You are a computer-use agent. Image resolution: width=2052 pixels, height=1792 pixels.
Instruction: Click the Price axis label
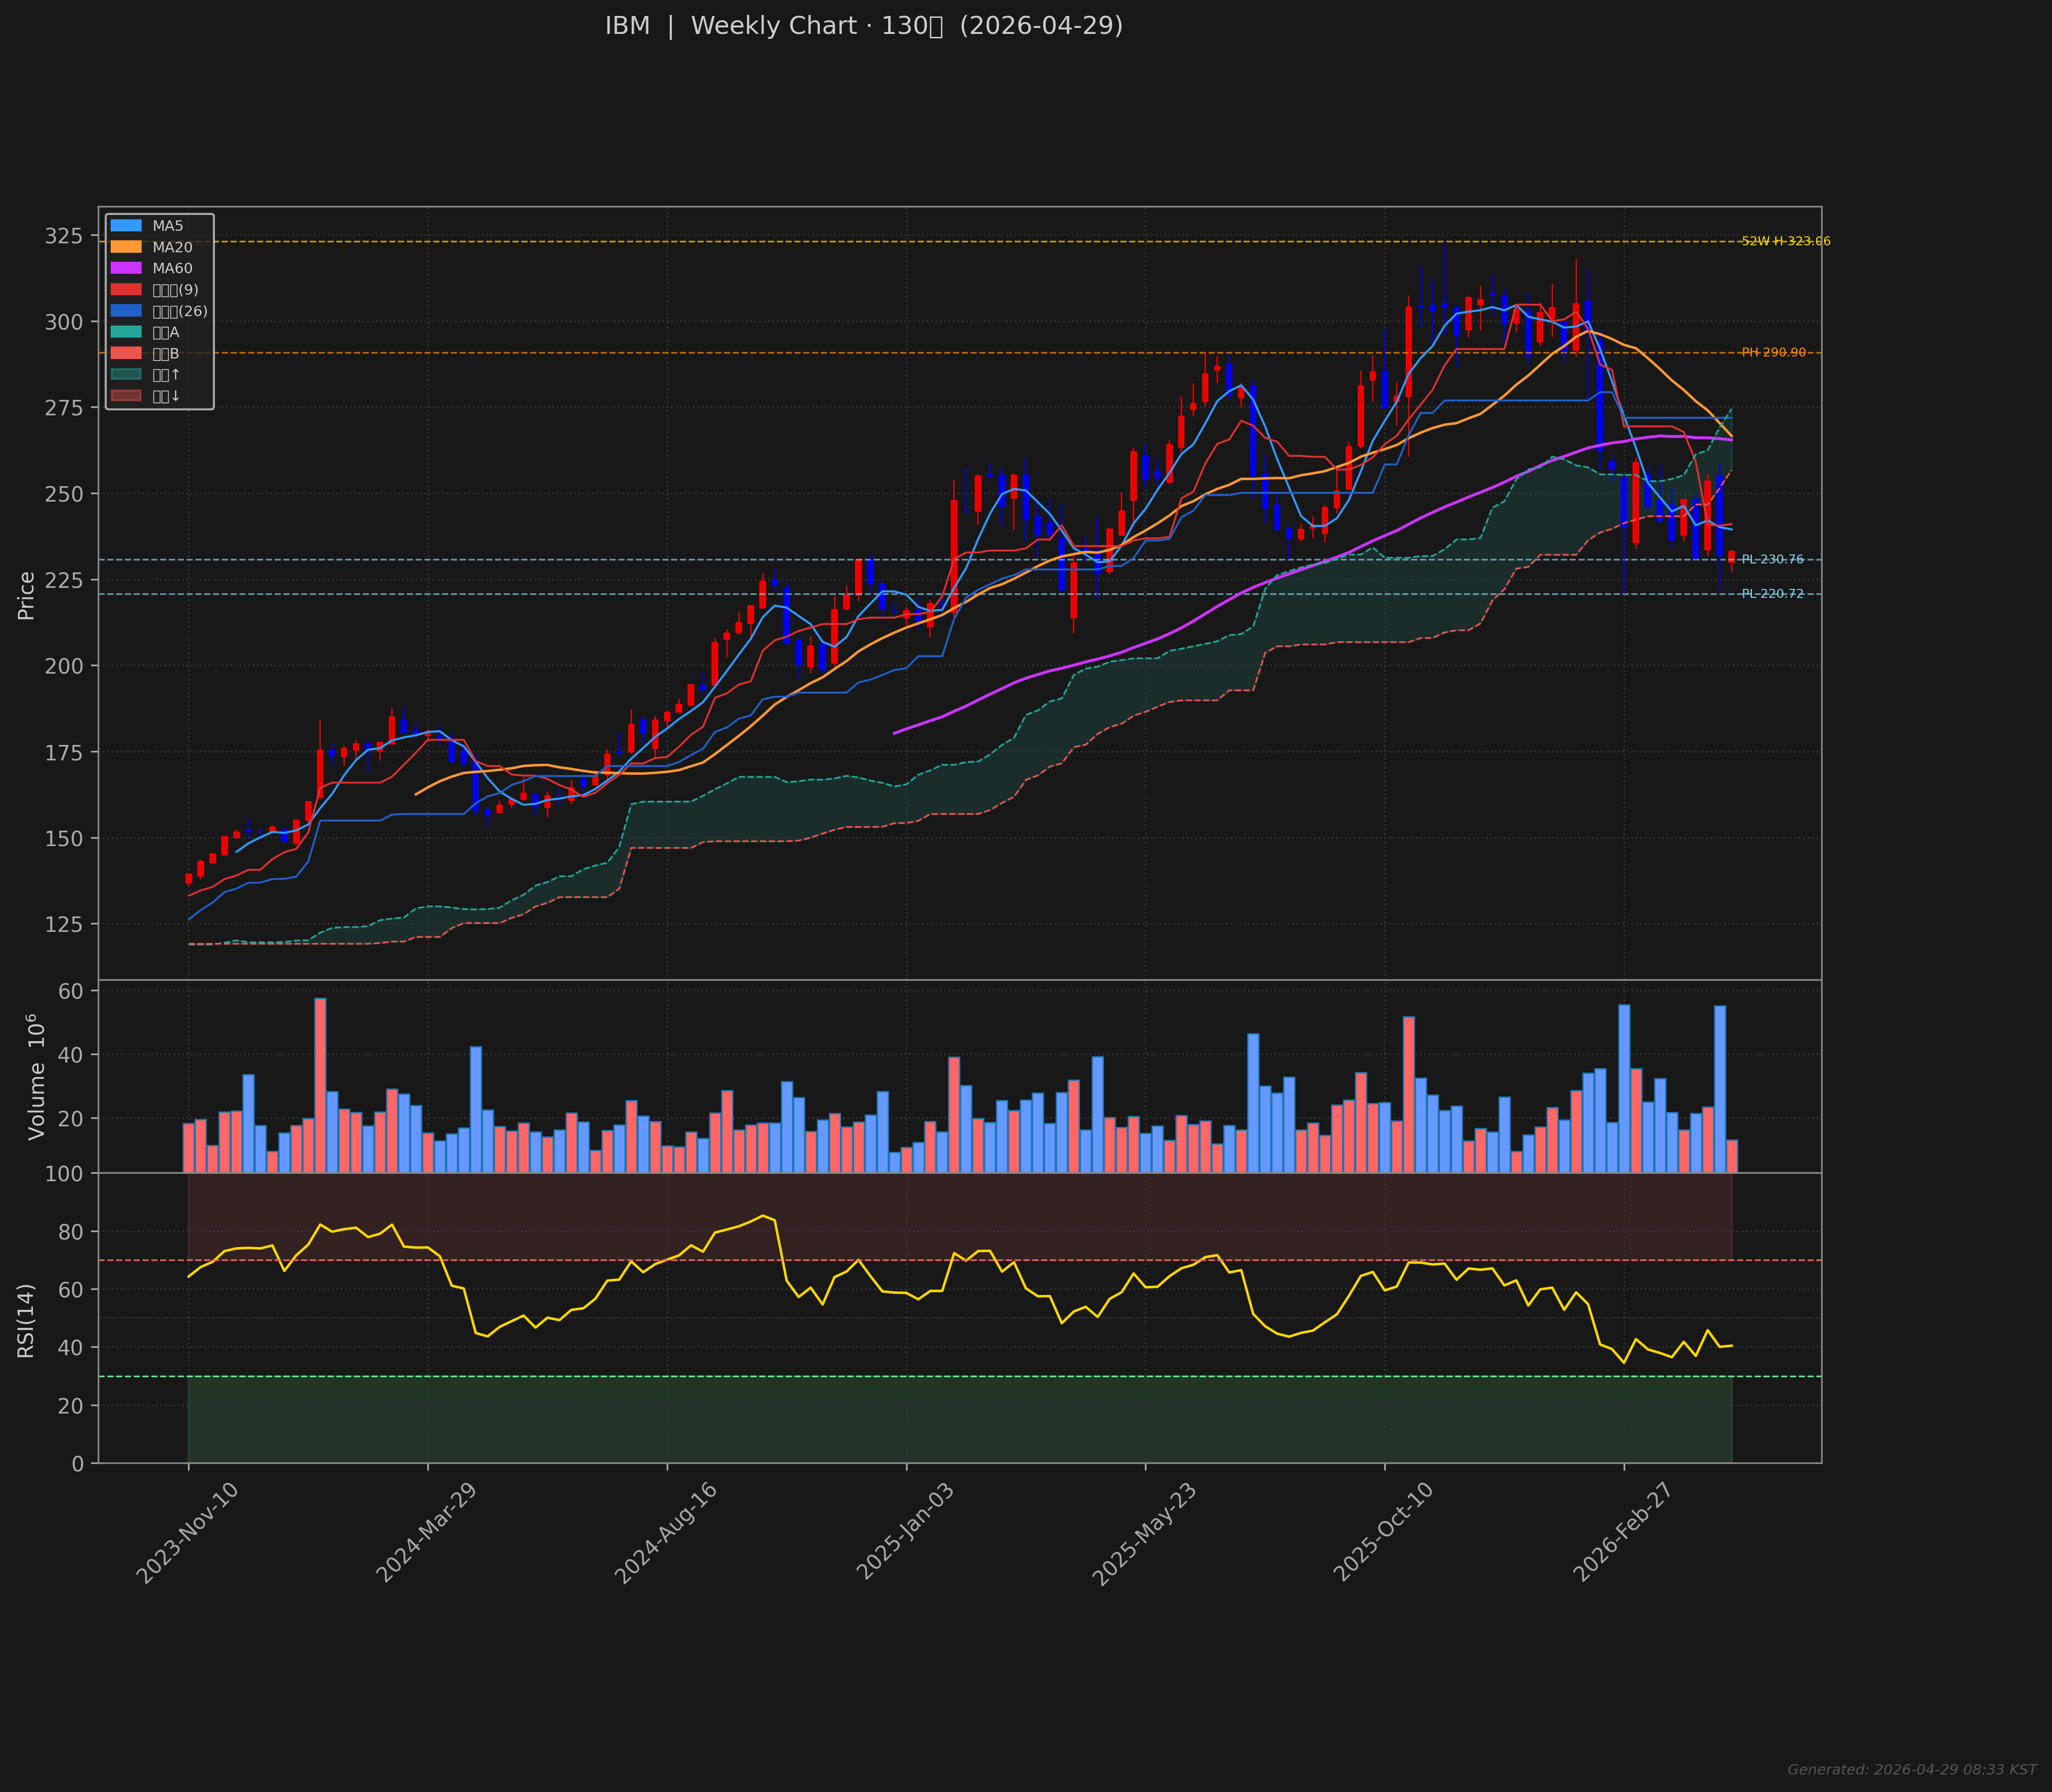pyautogui.click(x=26, y=596)
